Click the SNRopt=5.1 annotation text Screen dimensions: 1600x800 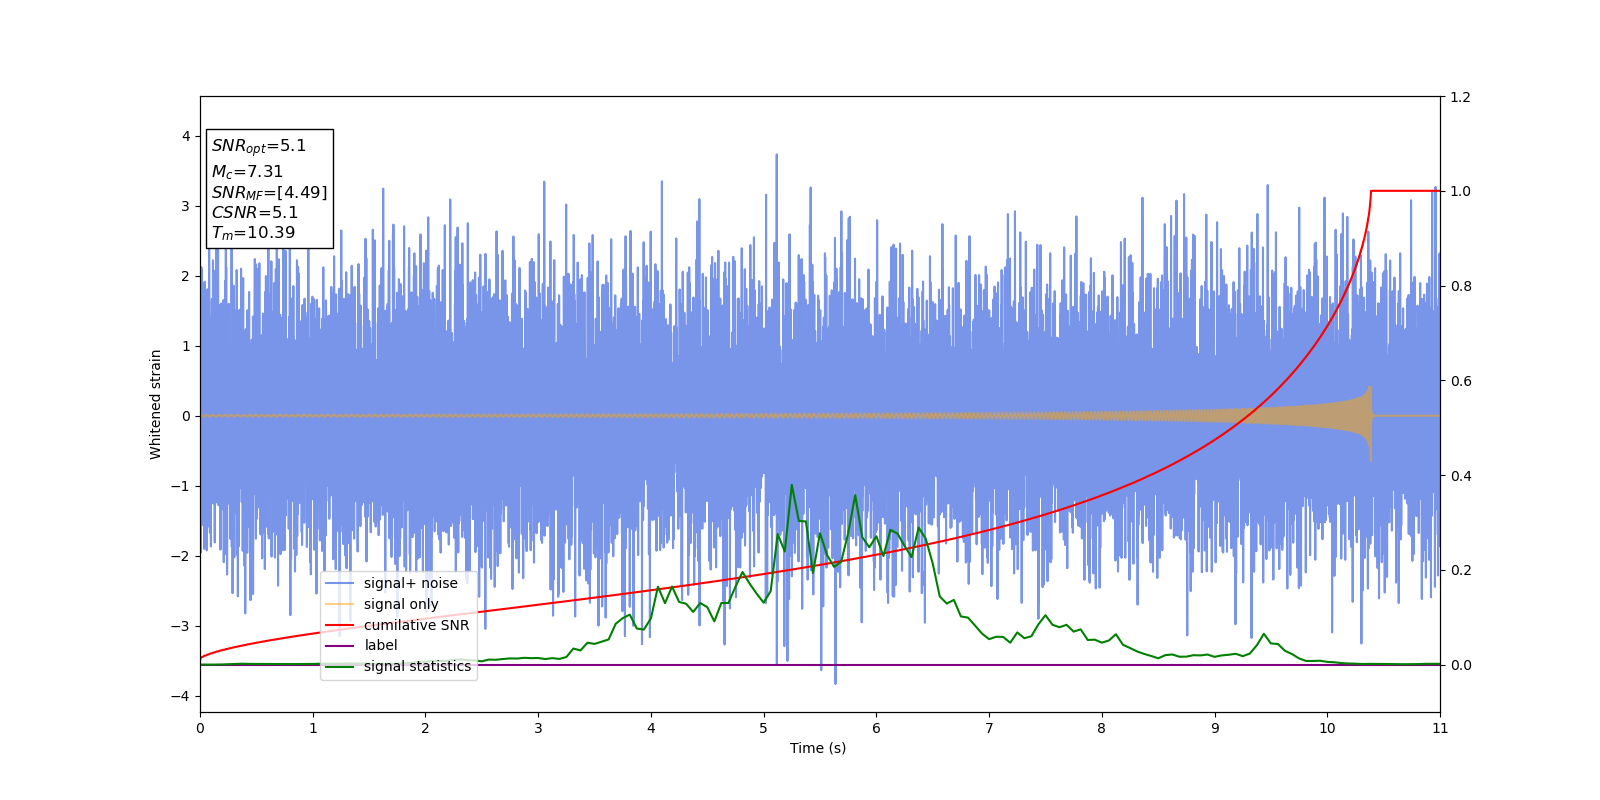click(x=259, y=146)
